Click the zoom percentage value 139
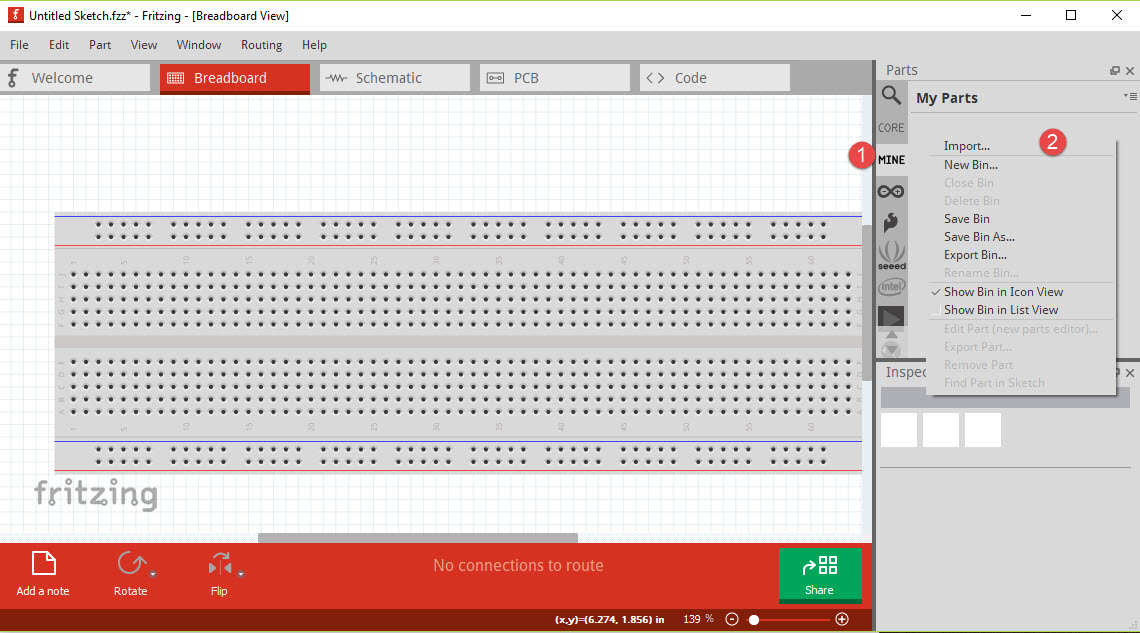Viewport: 1140px width, 633px height. tap(691, 619)
